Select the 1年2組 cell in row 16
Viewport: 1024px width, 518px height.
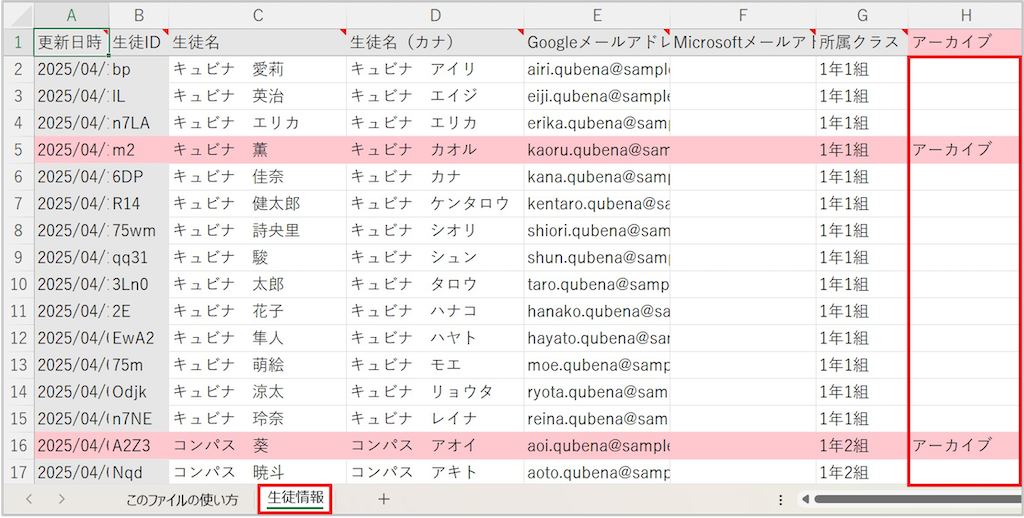861,445
